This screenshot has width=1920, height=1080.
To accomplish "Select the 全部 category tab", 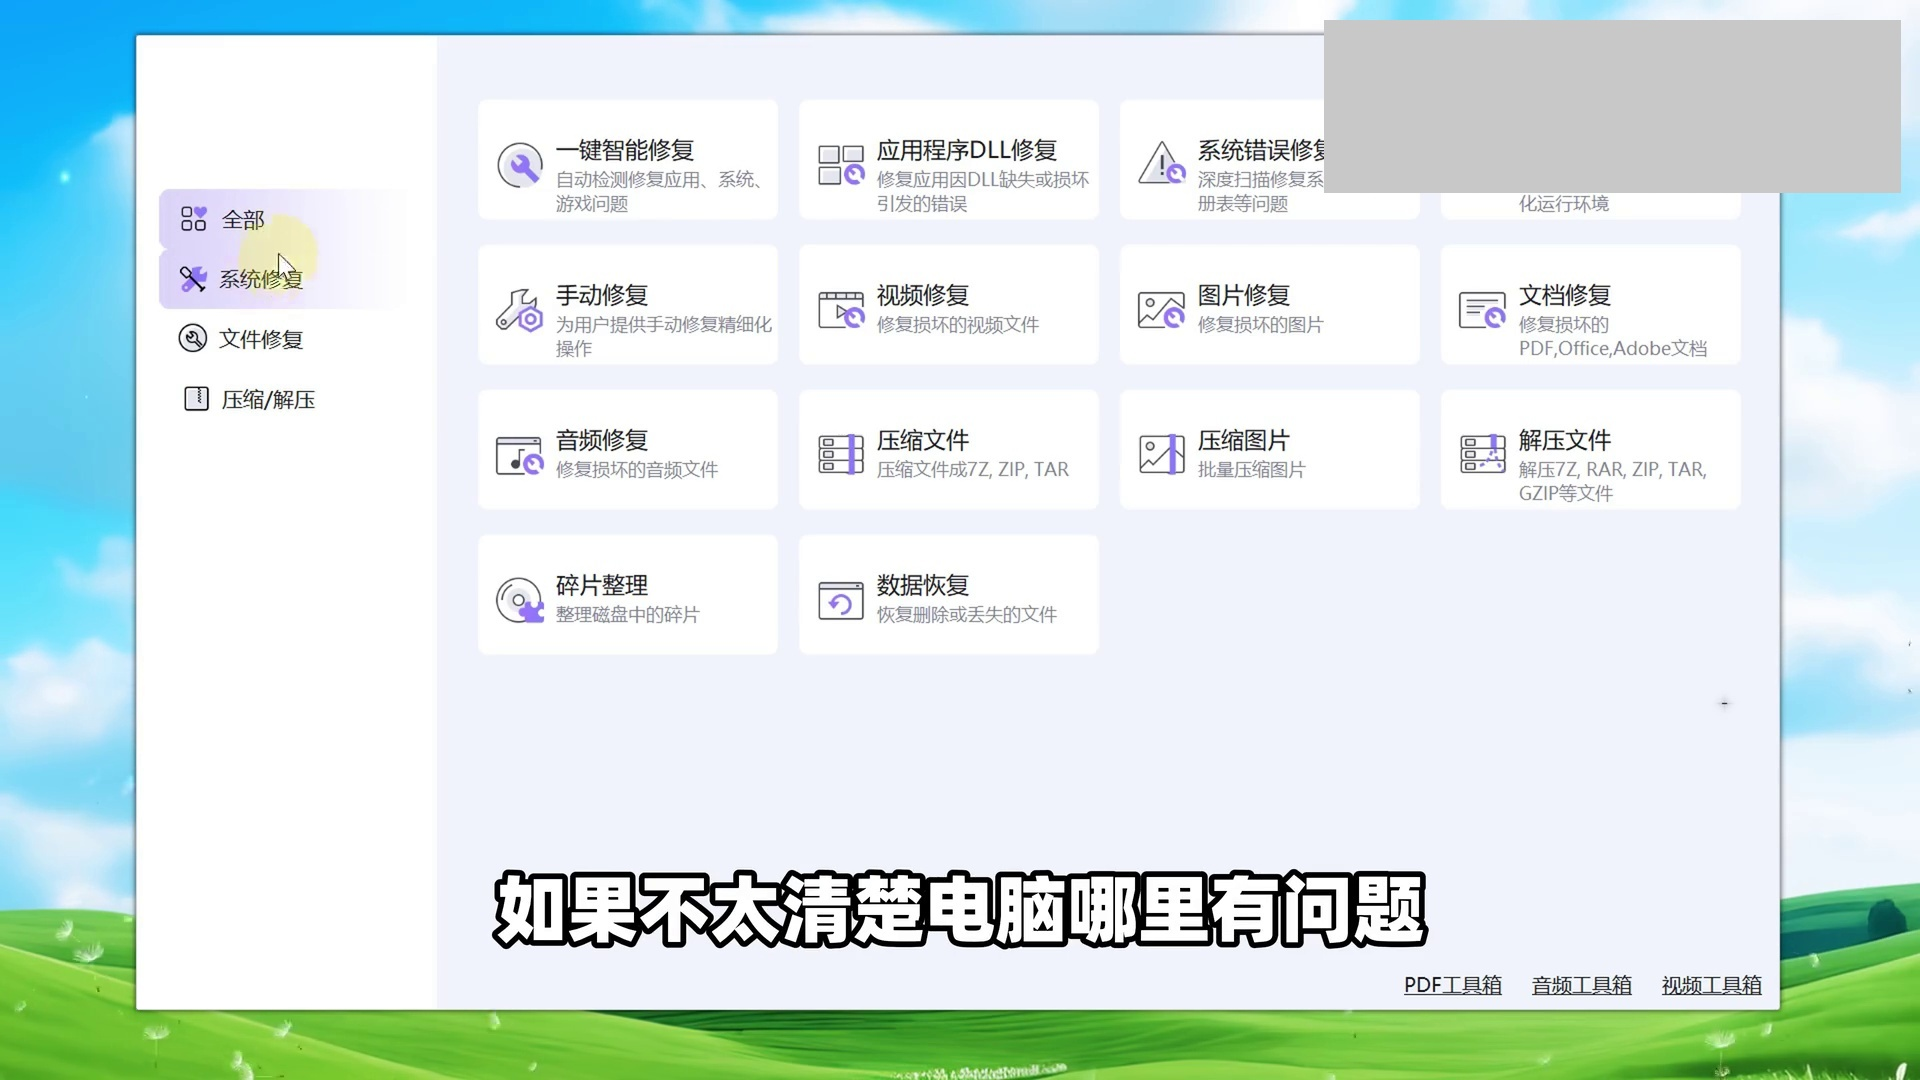I will click(x=283, y=219).
